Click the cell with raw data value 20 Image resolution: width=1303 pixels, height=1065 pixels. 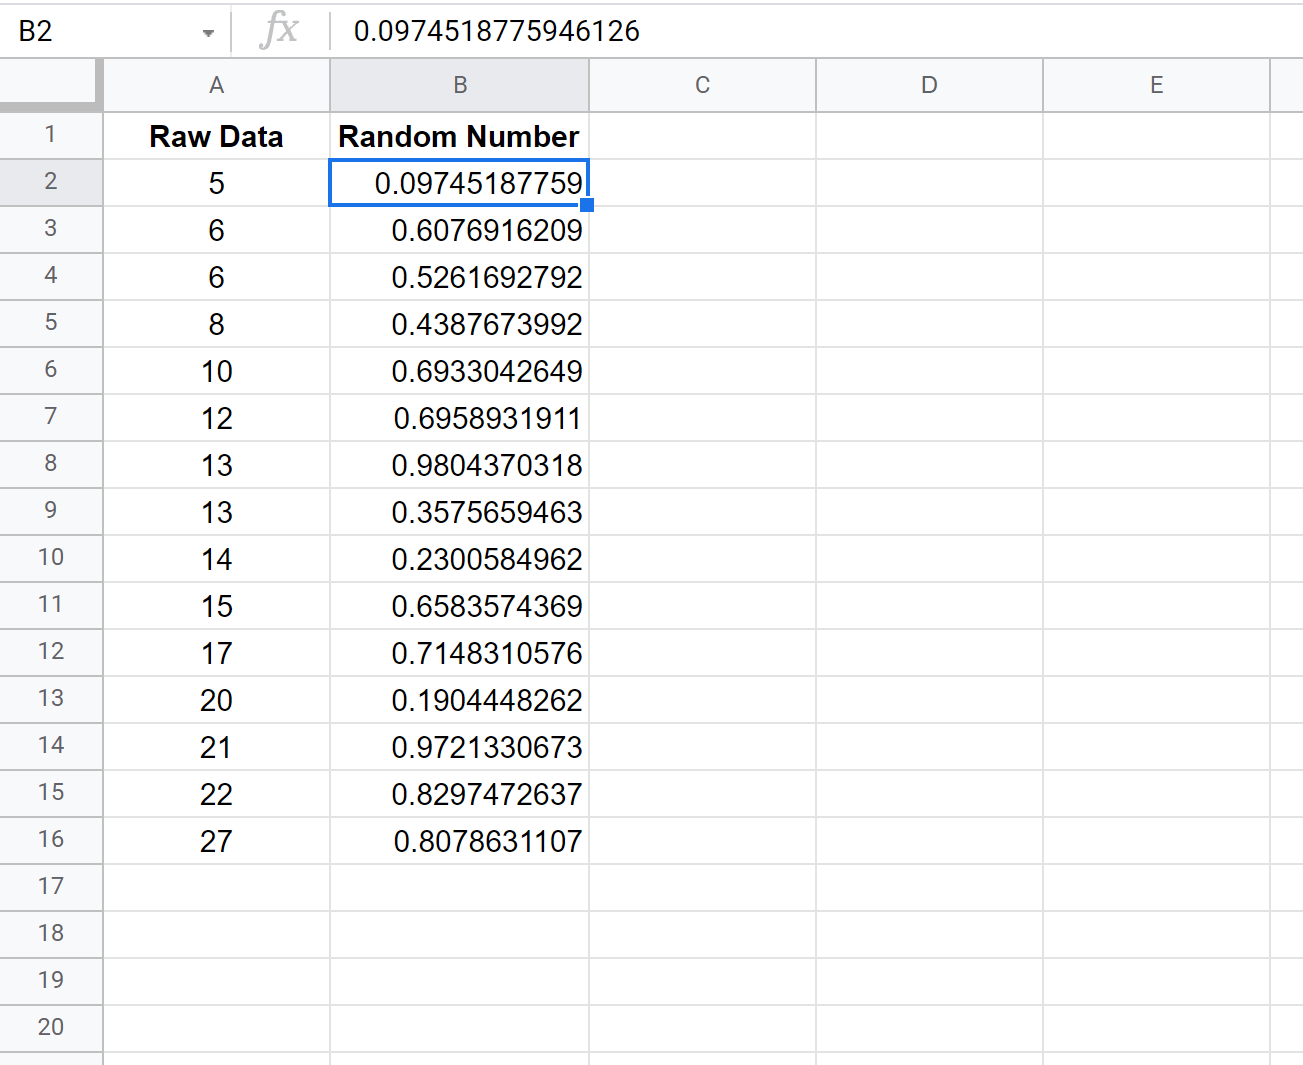[x=216, y=701]
